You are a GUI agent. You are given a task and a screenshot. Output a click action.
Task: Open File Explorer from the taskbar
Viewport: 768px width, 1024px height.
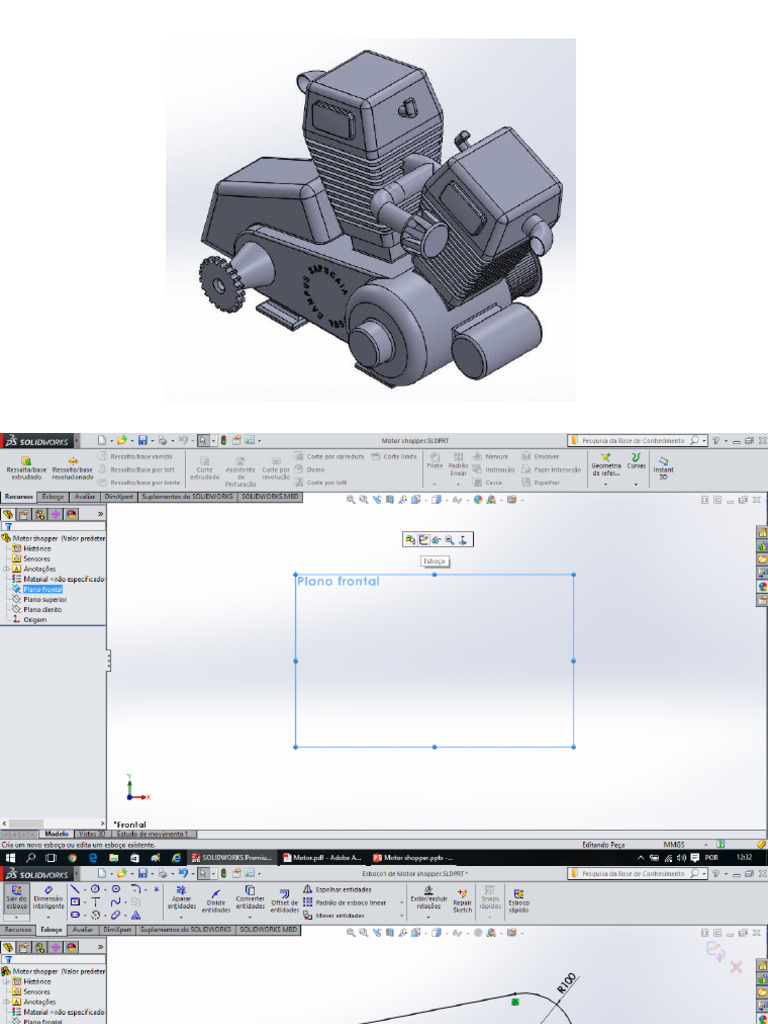tap(113, 857)
